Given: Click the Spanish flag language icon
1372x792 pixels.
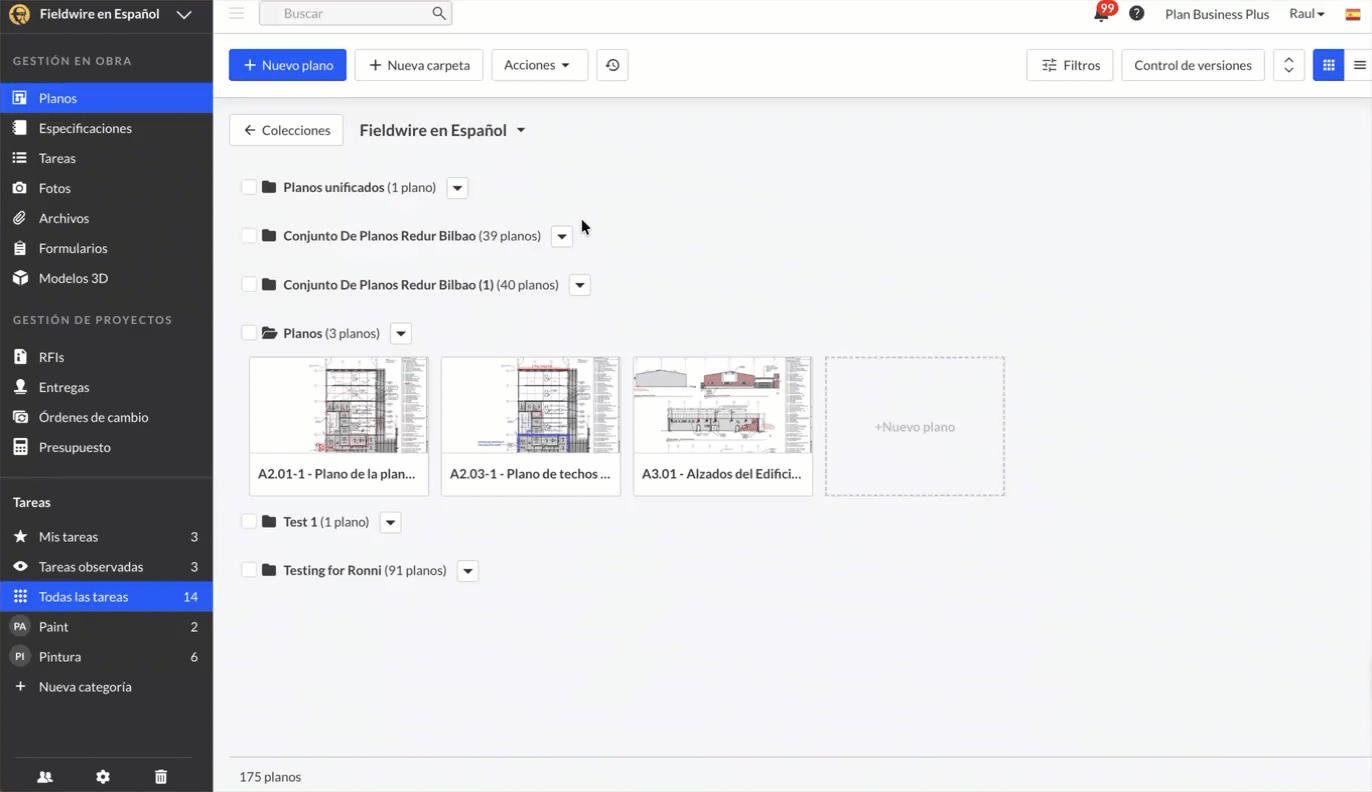Looking at the screenshot, I should (x=1353, y=15).
